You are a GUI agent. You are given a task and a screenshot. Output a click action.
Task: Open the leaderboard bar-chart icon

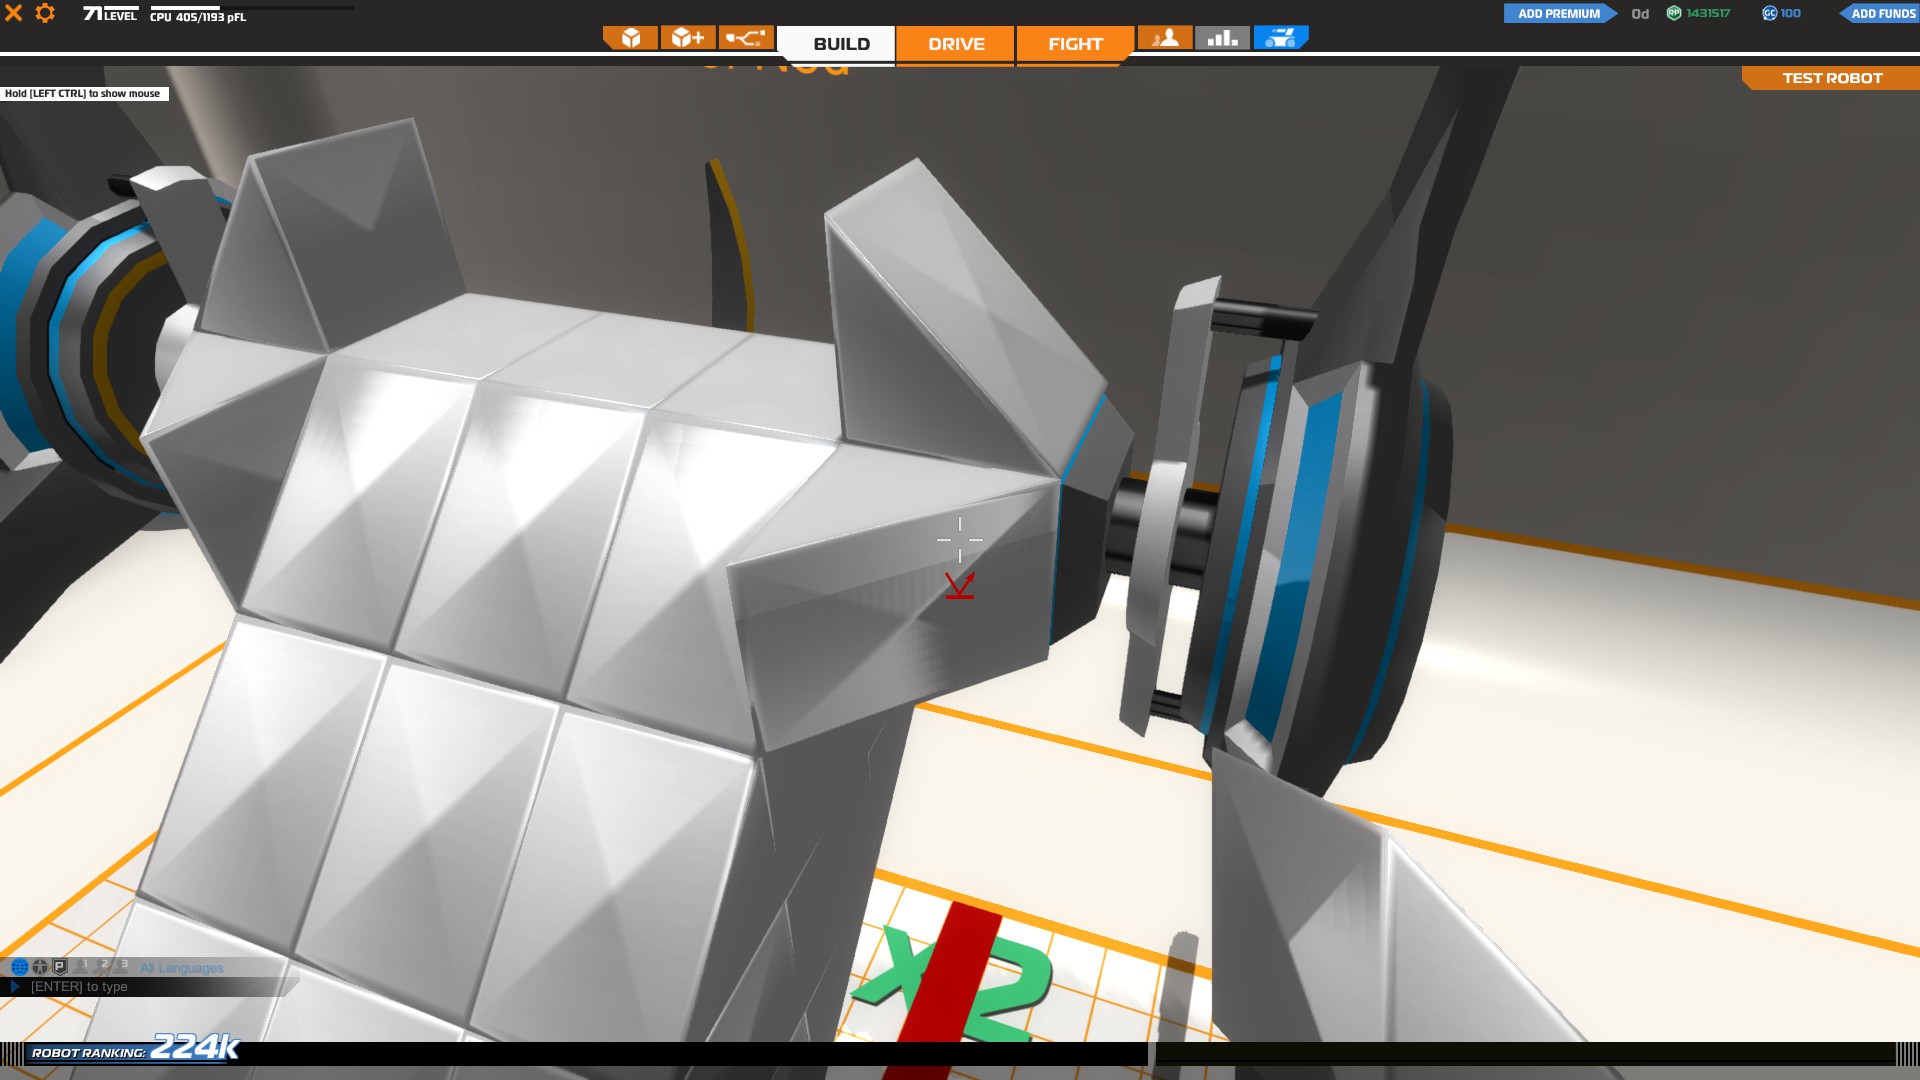point(1222,38)
